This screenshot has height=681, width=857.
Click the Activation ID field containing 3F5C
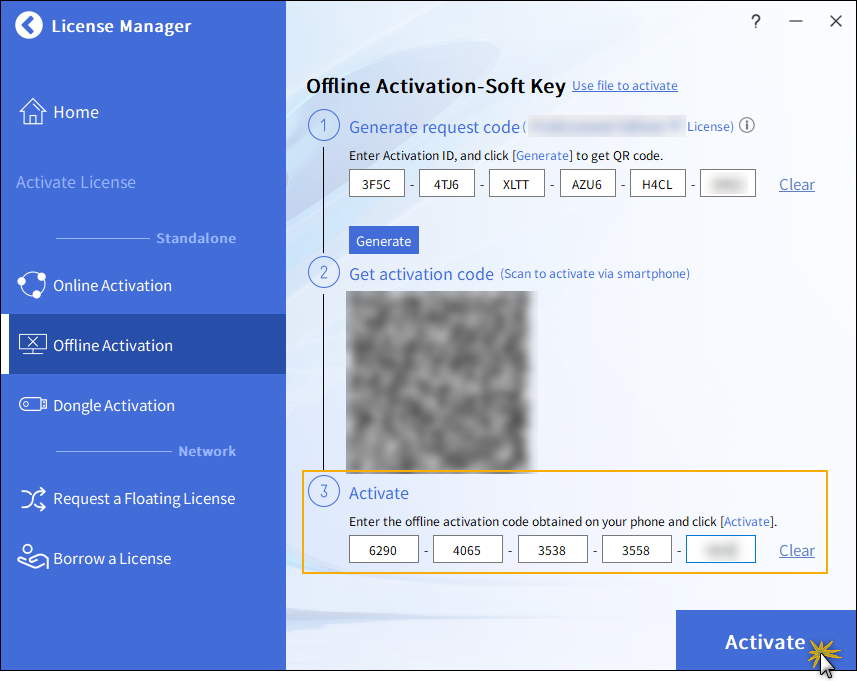[374, 184]
